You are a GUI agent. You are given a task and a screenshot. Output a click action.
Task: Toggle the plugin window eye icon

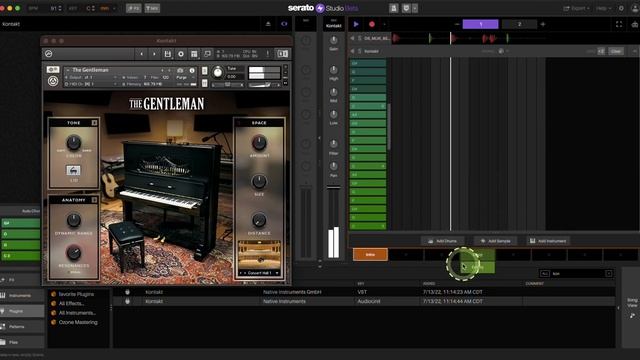284,24
